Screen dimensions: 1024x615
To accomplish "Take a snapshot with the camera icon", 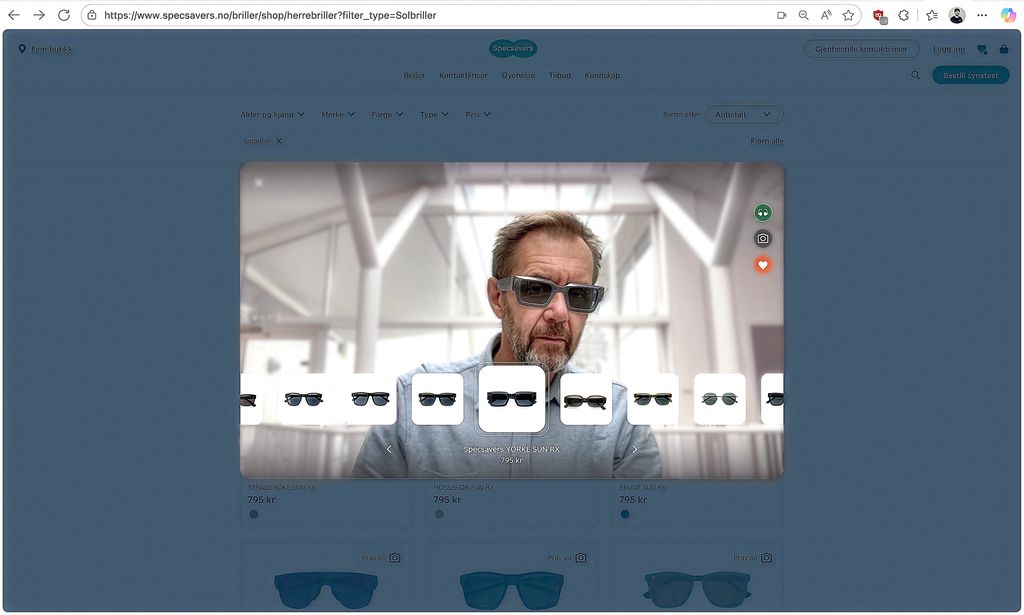I will point(763,239).
